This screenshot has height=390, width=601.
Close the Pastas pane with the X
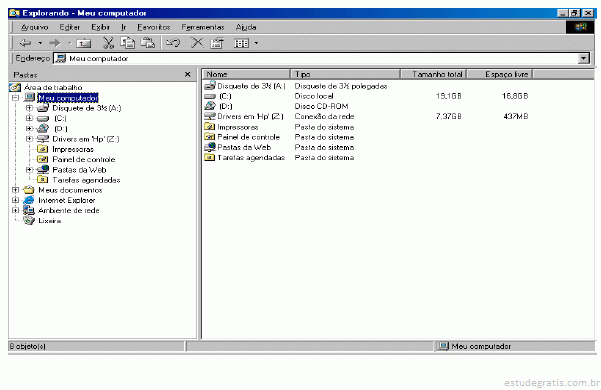pyautogui.click(x=187, y=74)
